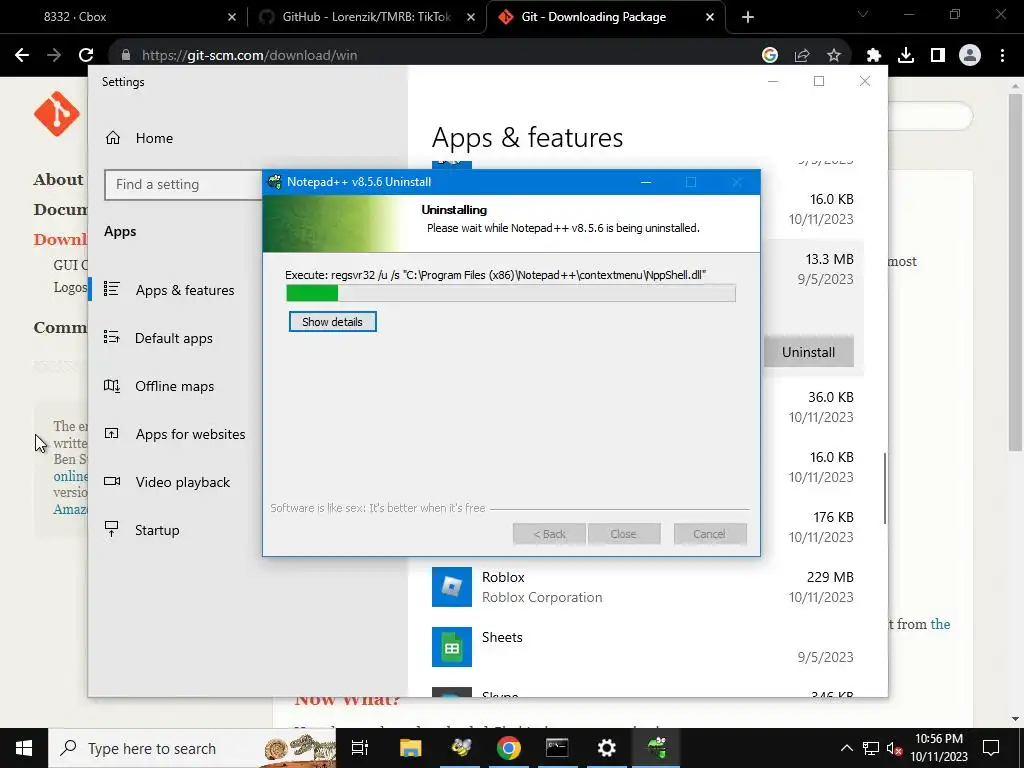This screenshot has width=1024, height=768.
Task: Open a new browser tab with plus
Action: (x=748, y=17)
